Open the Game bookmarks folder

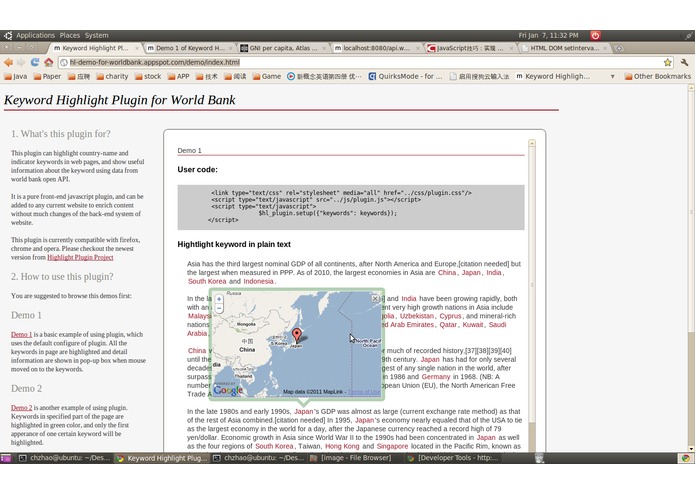267,76
